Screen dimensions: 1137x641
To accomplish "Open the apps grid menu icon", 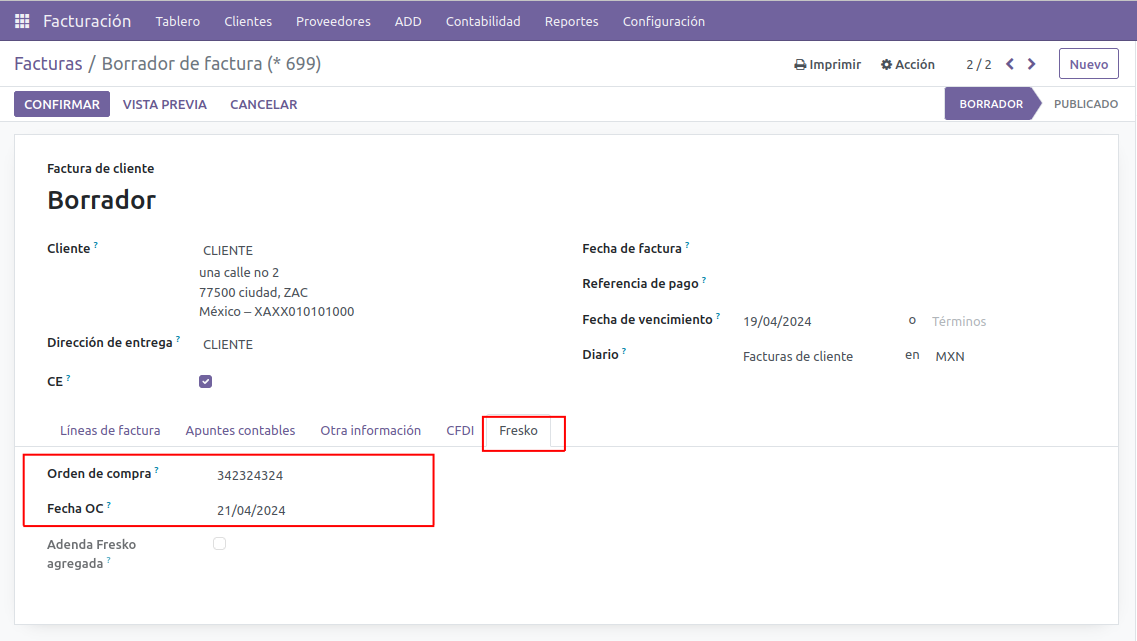I will pyautogui.click(x=22, y=21).
